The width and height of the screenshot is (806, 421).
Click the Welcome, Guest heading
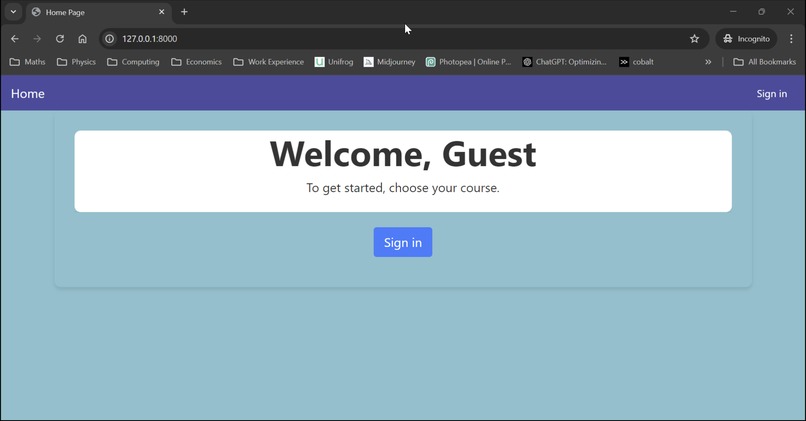tap(403, 154)
